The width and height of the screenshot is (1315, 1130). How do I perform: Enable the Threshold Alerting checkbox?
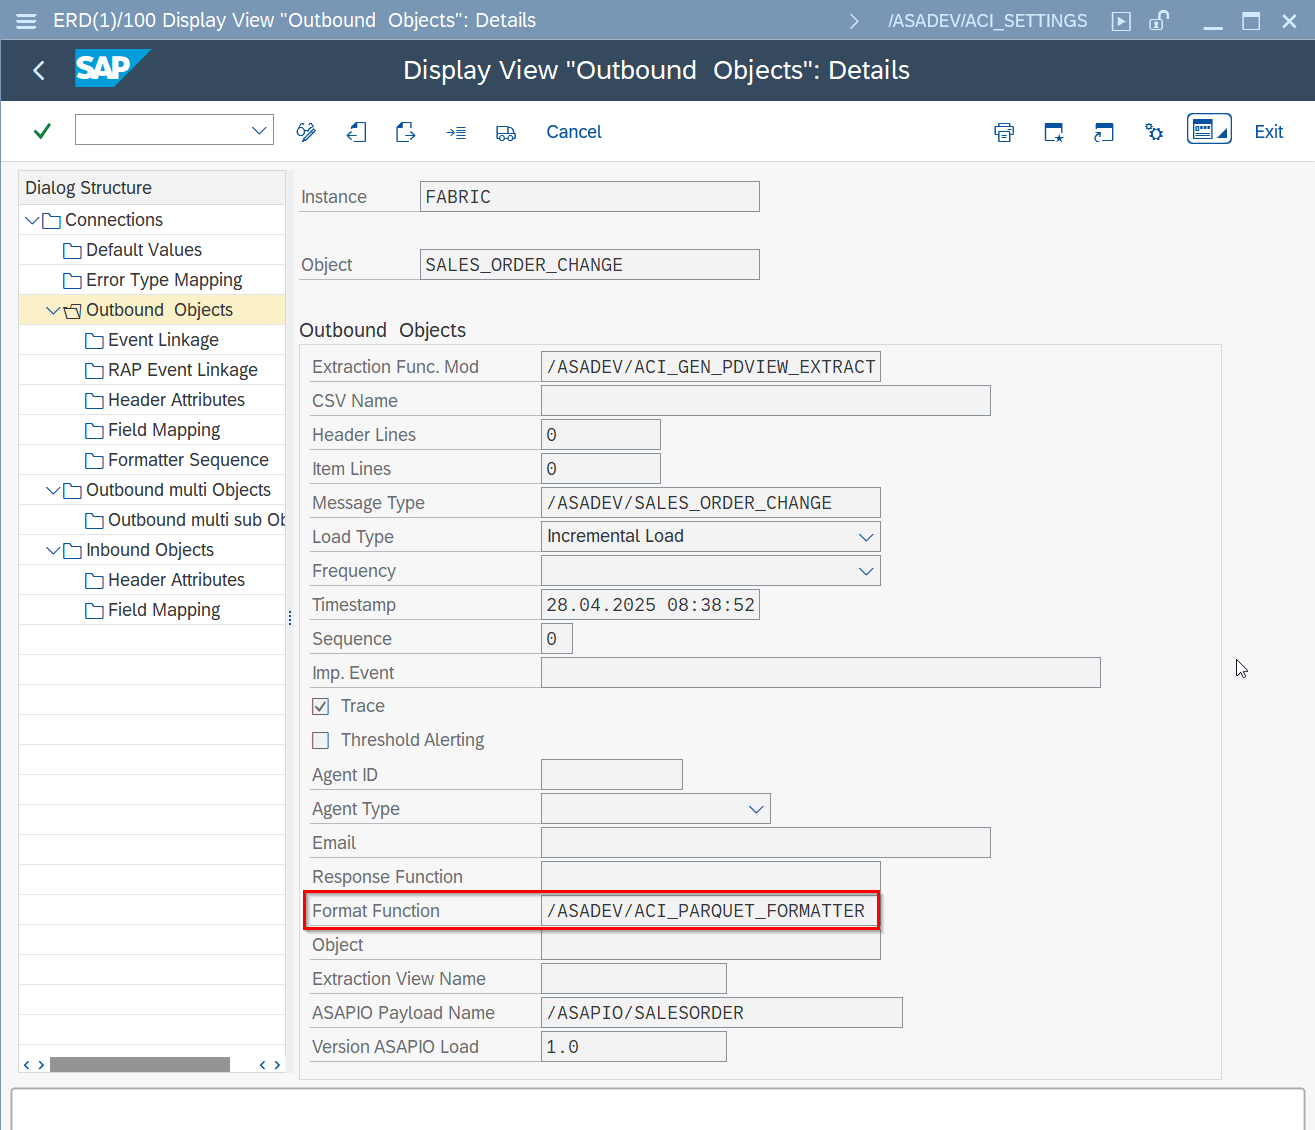(x=321, y=740)
